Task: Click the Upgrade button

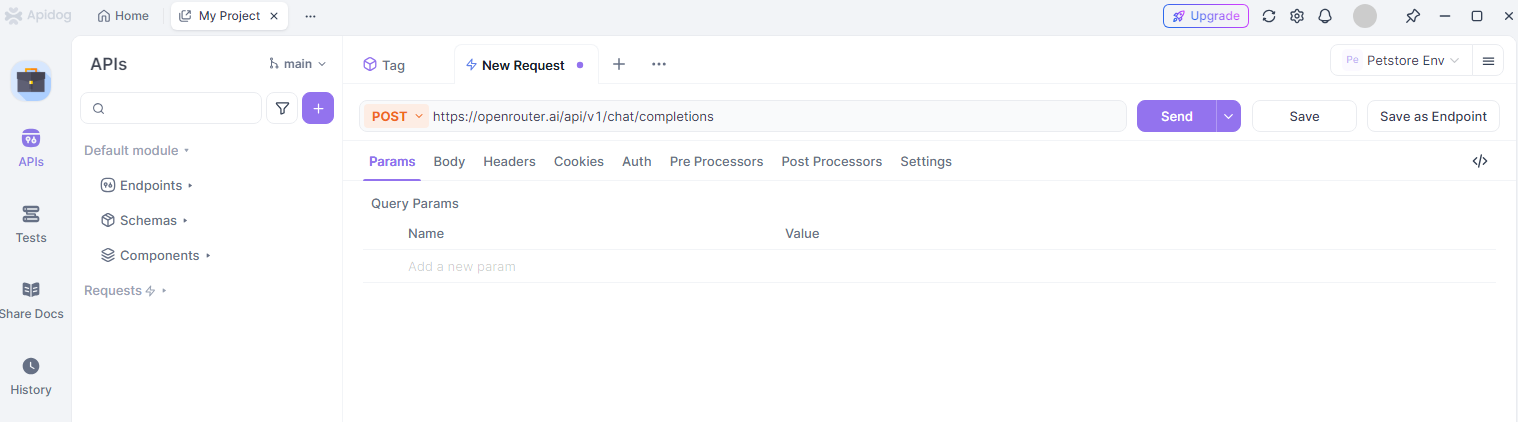Action: pos(1206,16)
